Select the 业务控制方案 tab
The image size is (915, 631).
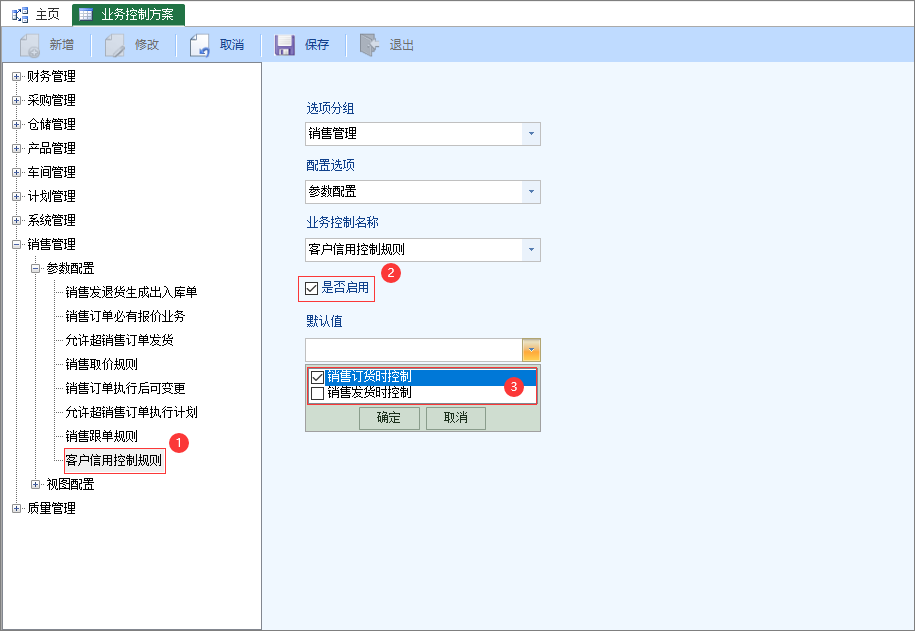point(128,15)
